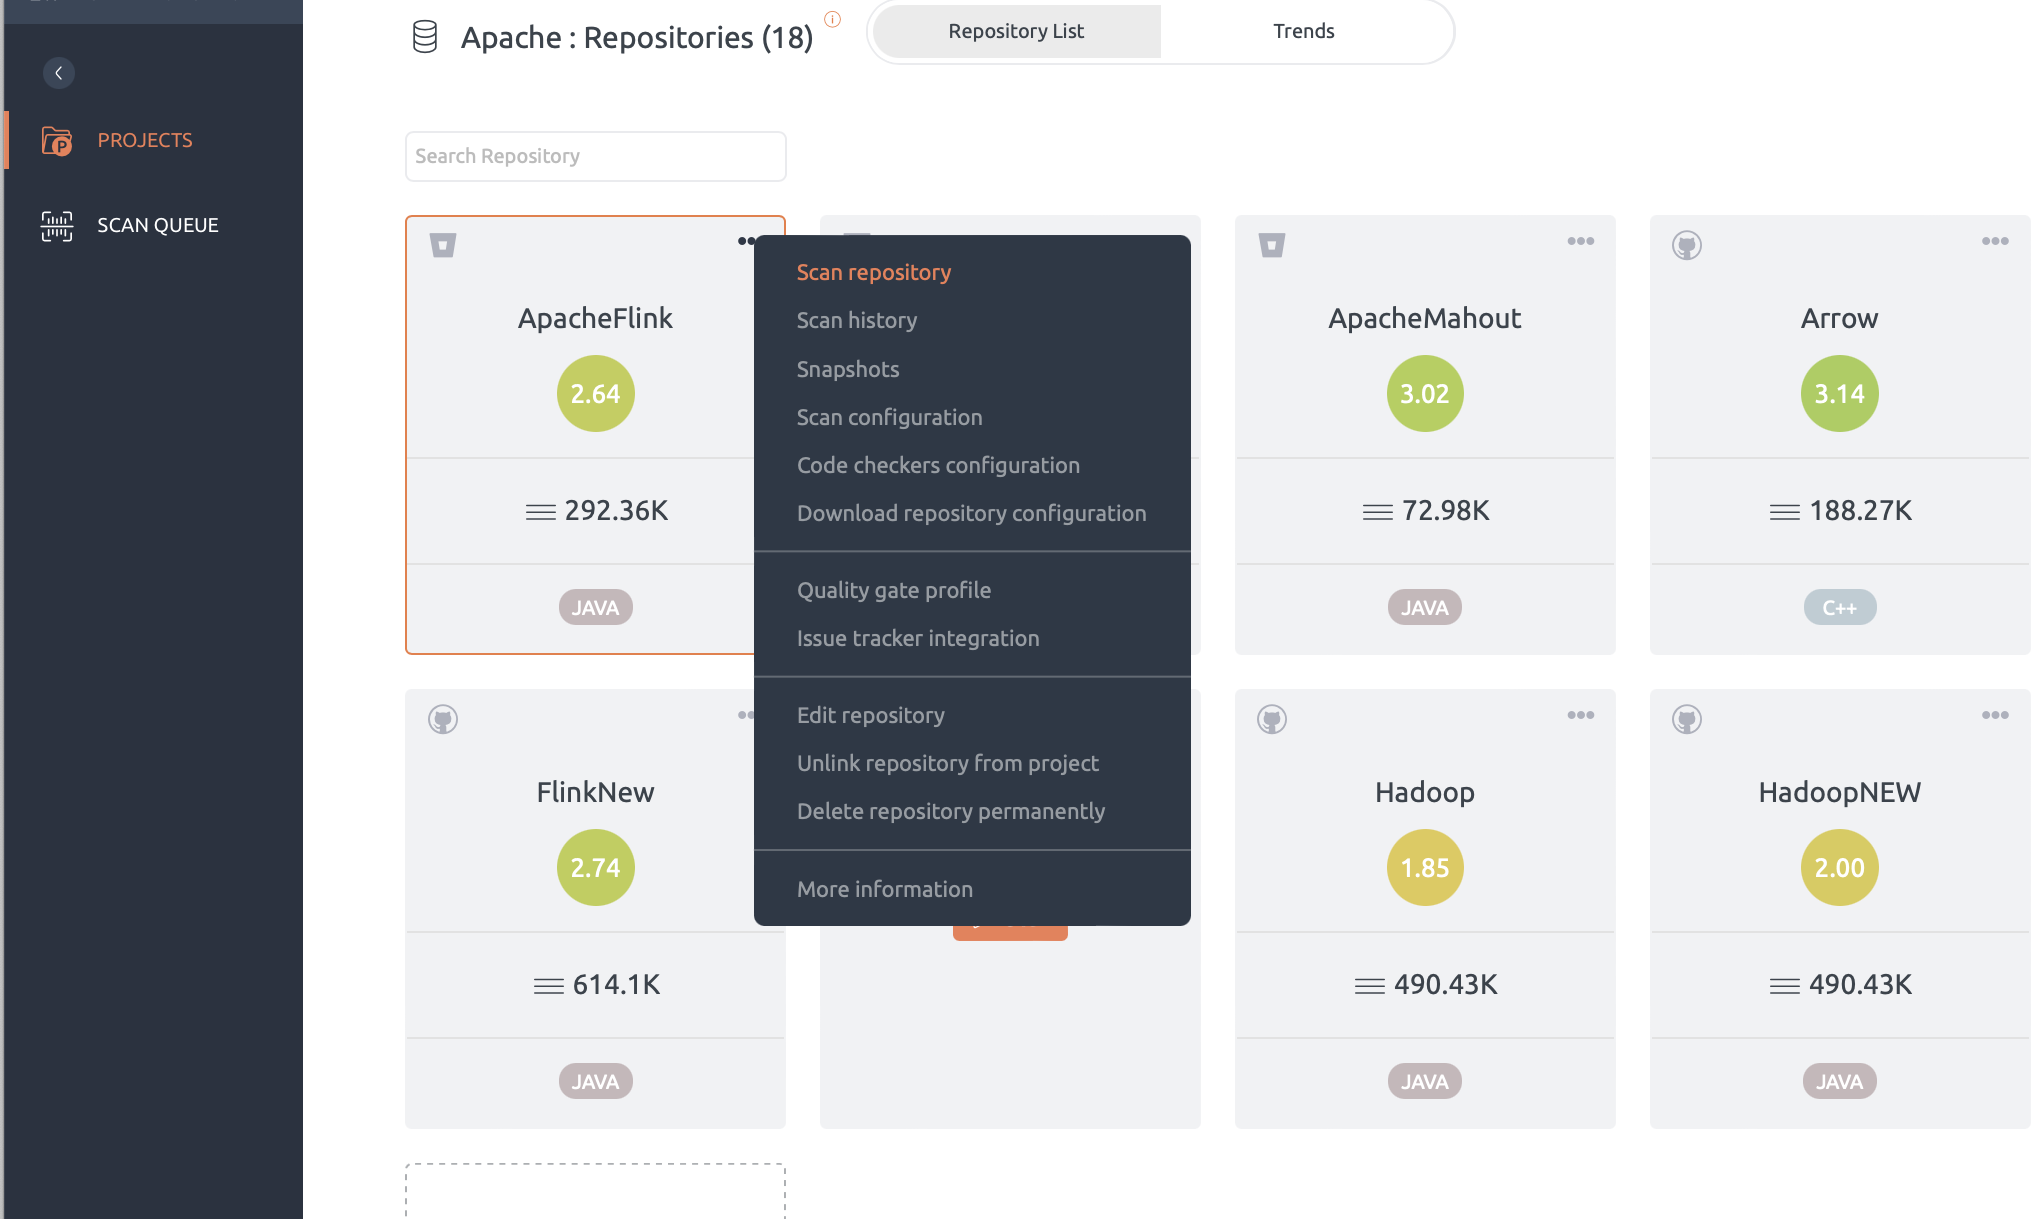Click the 2.64 score circle on ApacheFlink

595,394
